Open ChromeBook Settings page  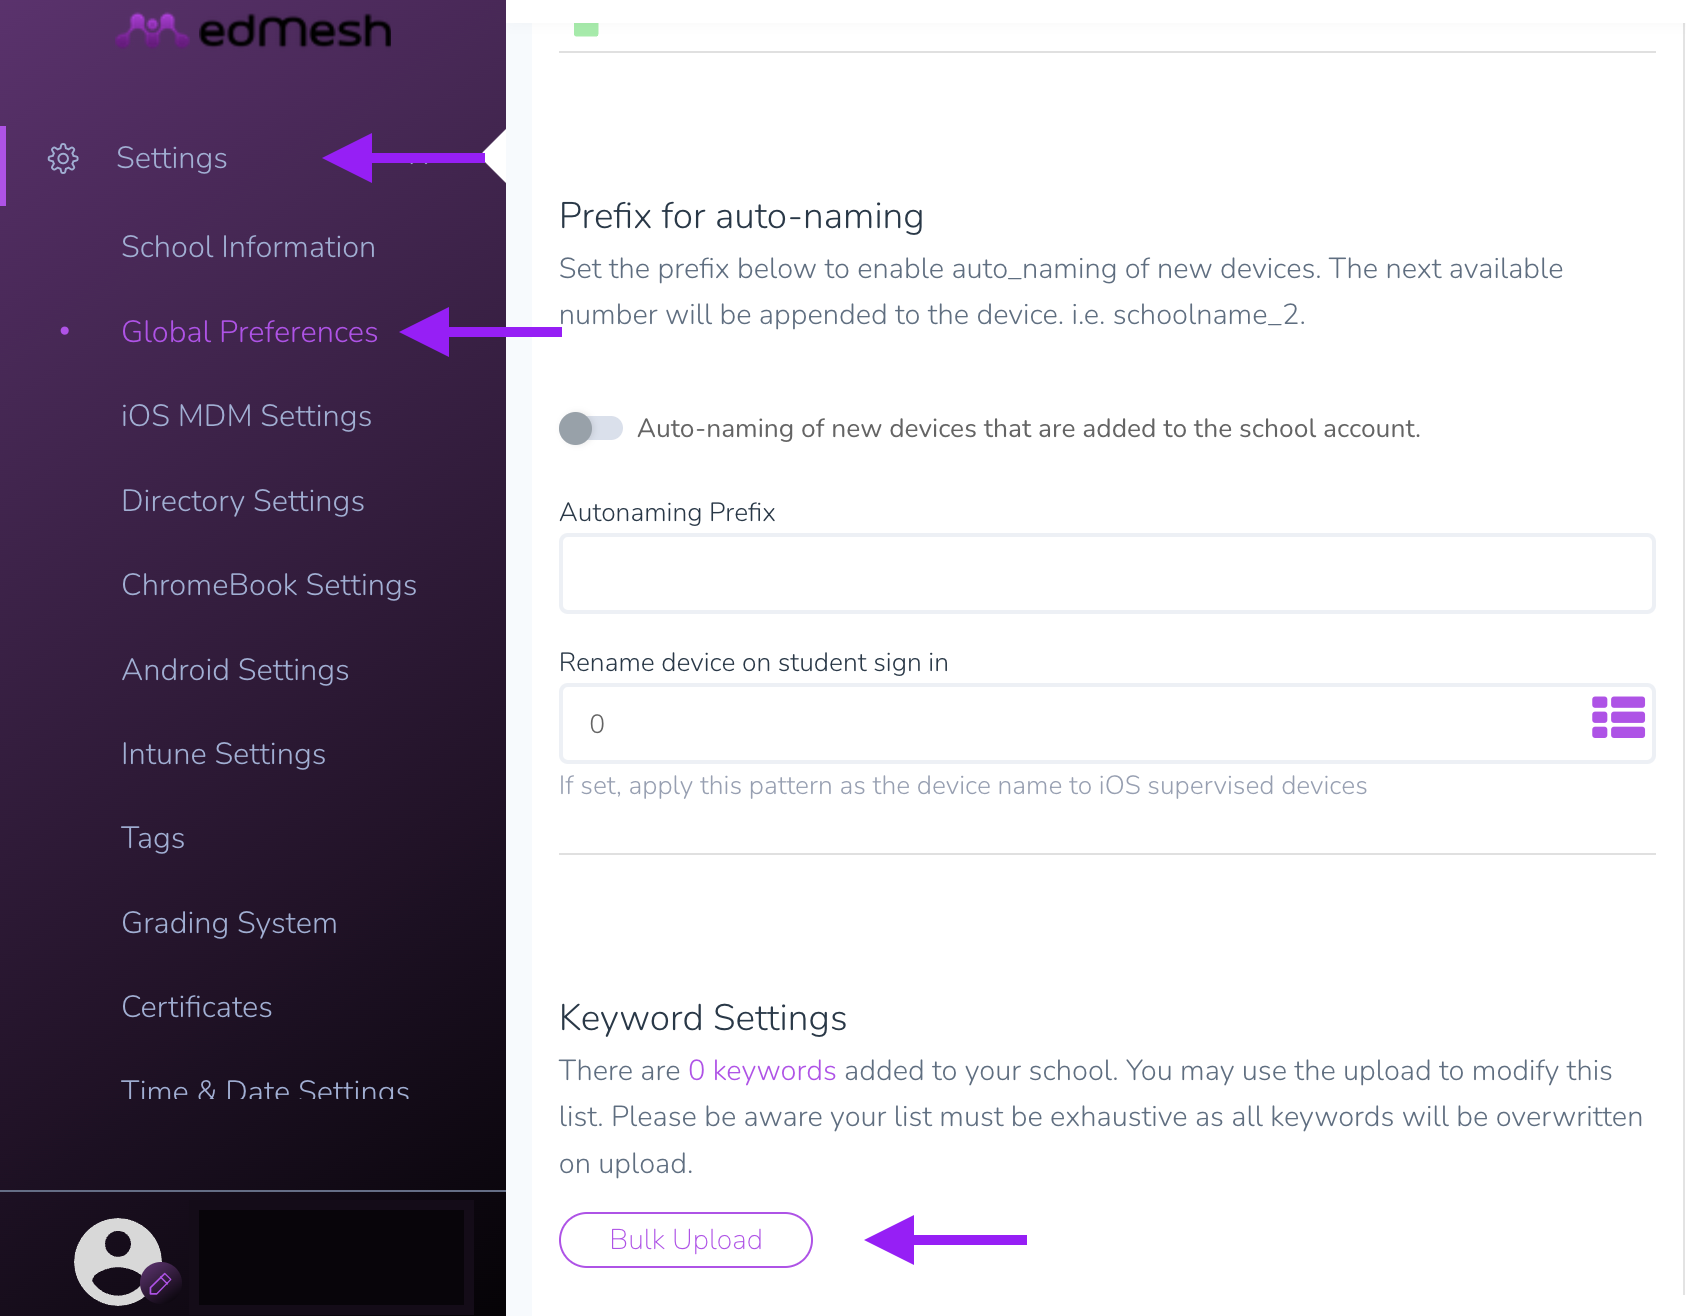[269, 585]
